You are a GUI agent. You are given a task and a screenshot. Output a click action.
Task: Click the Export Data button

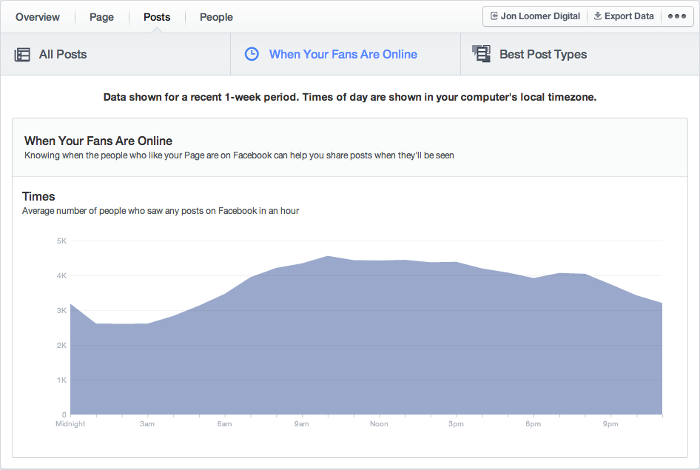pyautogui.click(x=624, y=16)
